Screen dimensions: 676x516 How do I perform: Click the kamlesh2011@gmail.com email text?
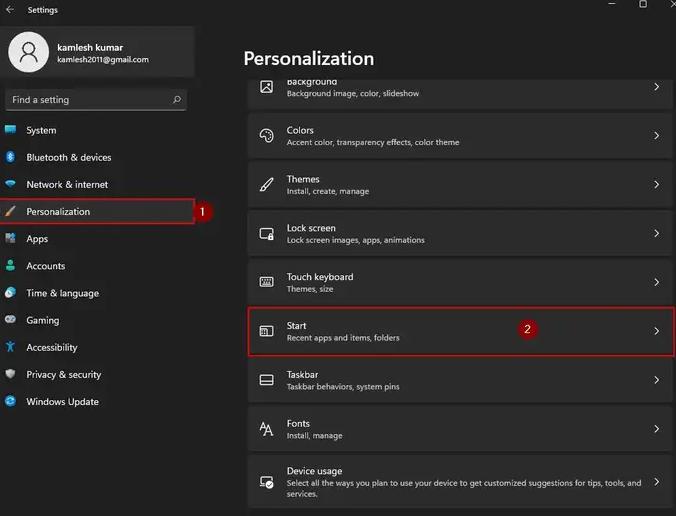click(x=103, y=59)
